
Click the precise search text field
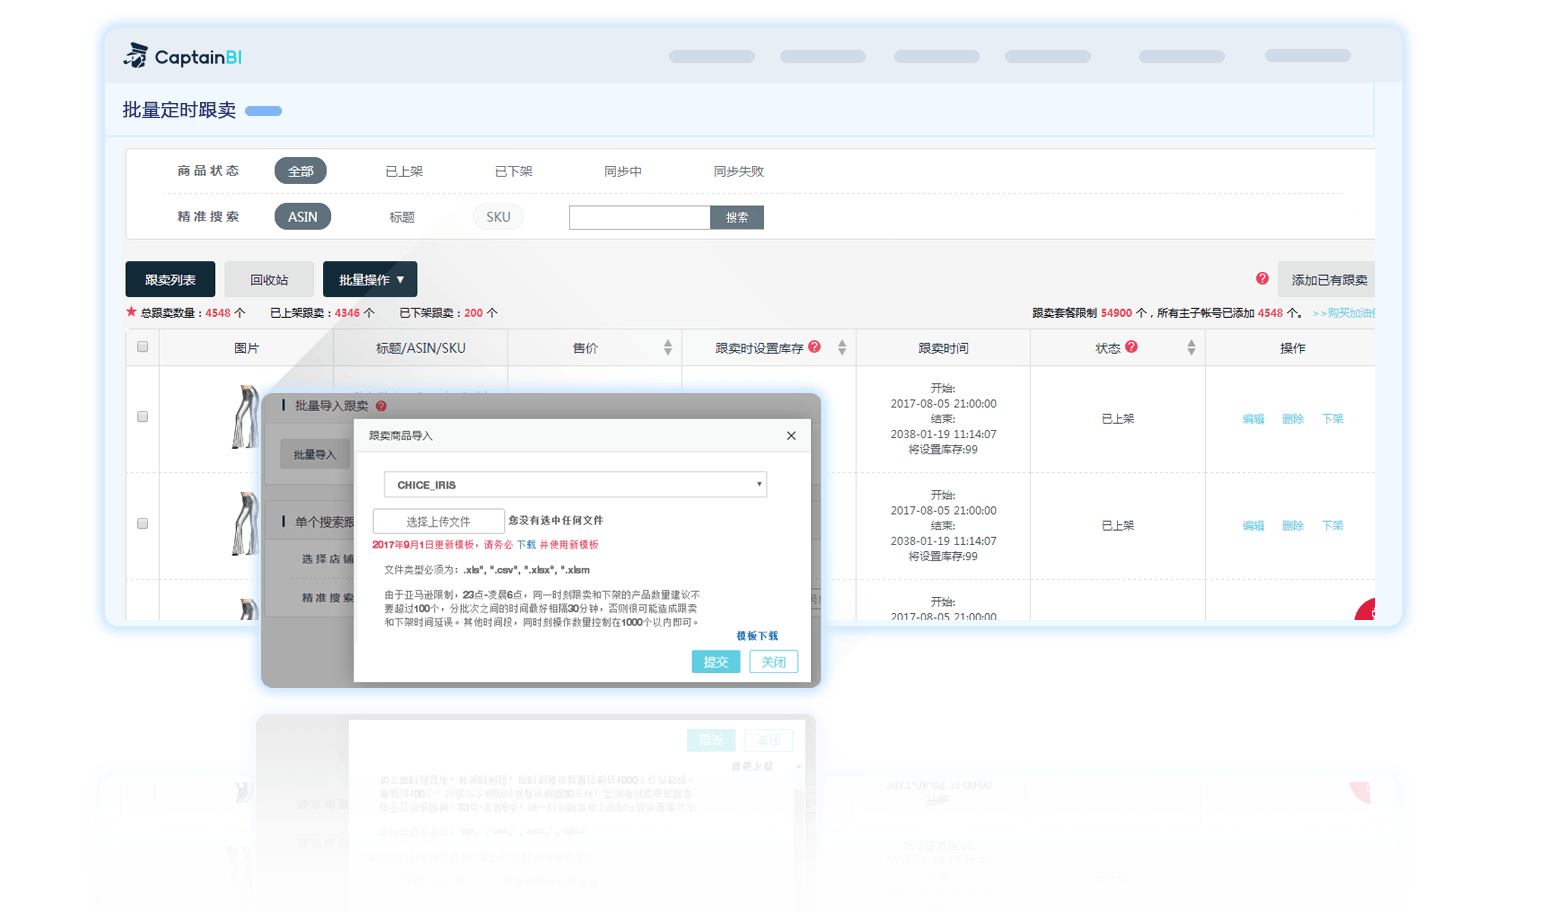pyautogui.click(x=640, y=217)
